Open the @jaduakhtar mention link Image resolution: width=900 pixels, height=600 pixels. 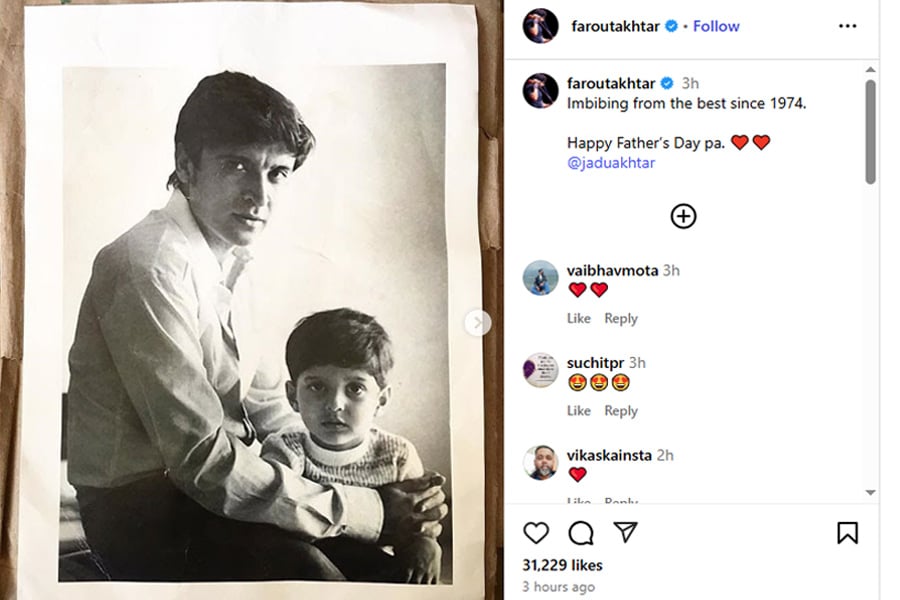(x=611, y=163)
